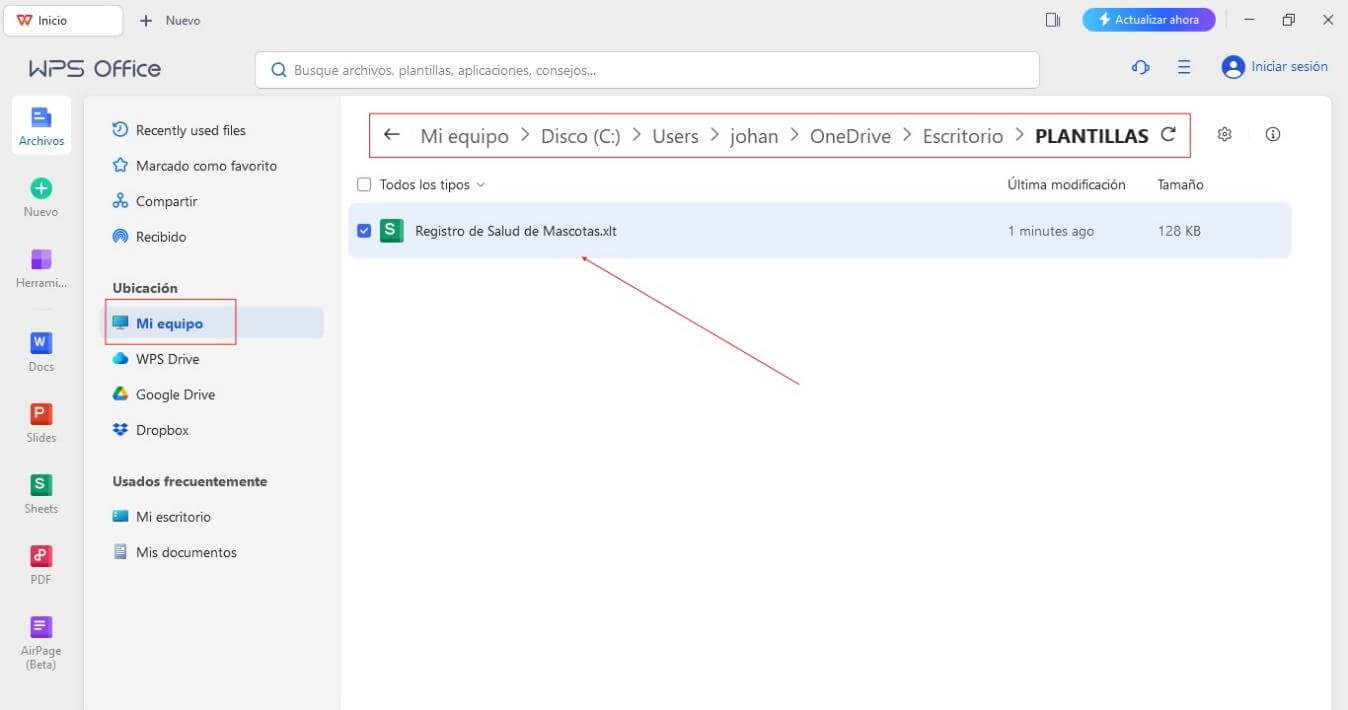Click the 128 KB file size value
The image size is (1348, 710).
point(1179,231)
